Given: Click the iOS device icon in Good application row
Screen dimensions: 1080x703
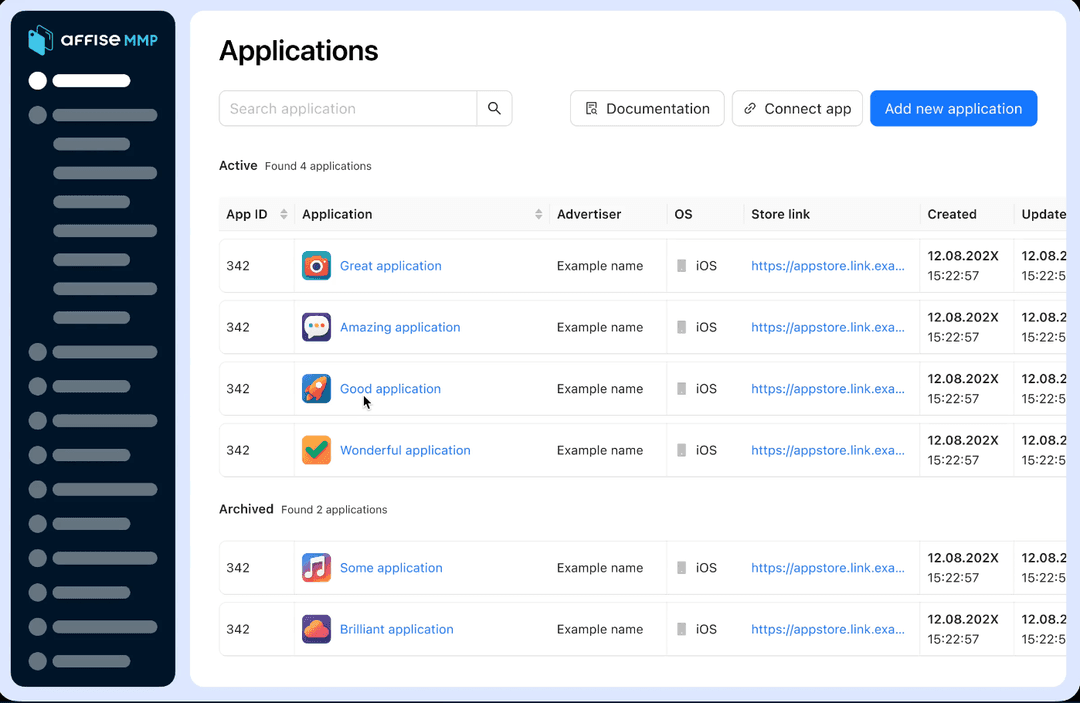Looking at the screenshot, I should (x=681, y=388).
